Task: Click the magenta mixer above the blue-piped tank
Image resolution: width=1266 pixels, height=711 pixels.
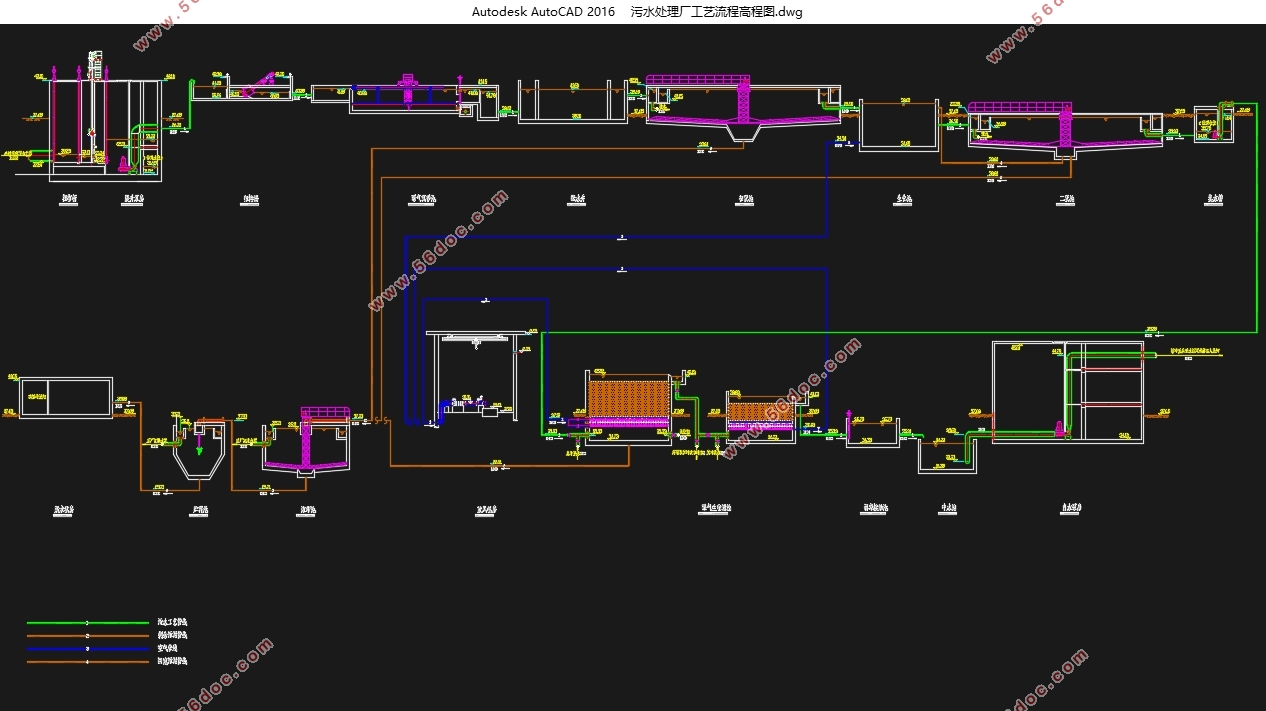Action: pos(407,87)
